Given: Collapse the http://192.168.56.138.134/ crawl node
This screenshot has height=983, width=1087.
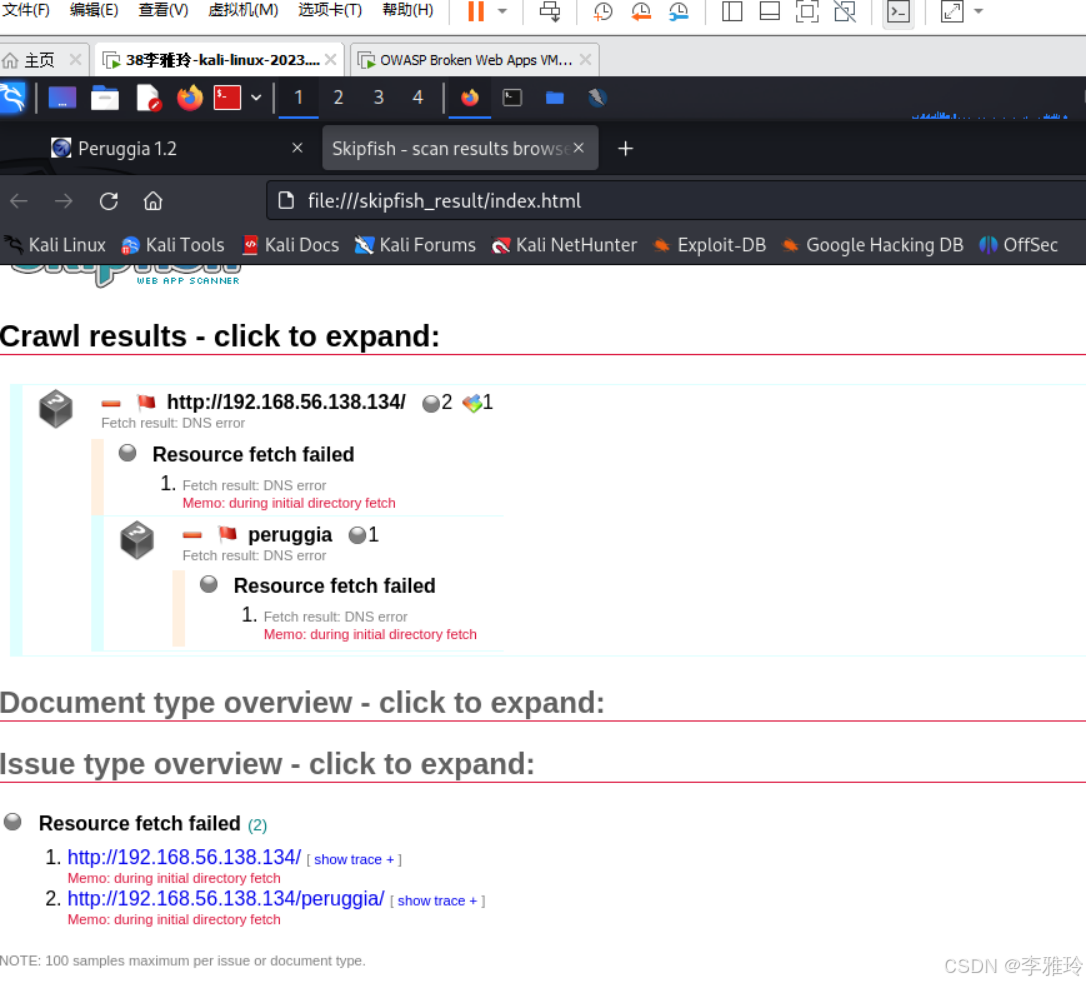Looking at the screenshot, I should [111, 403].
